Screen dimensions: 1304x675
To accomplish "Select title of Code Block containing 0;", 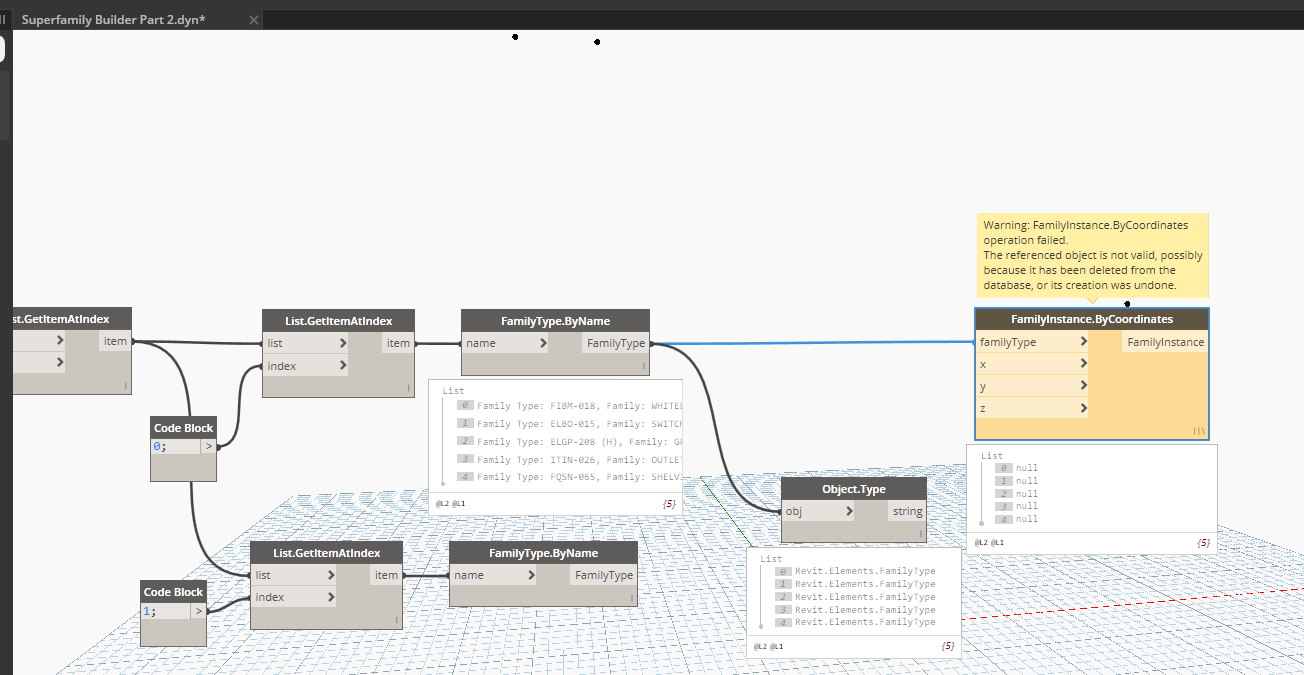I will click(184, 428).
